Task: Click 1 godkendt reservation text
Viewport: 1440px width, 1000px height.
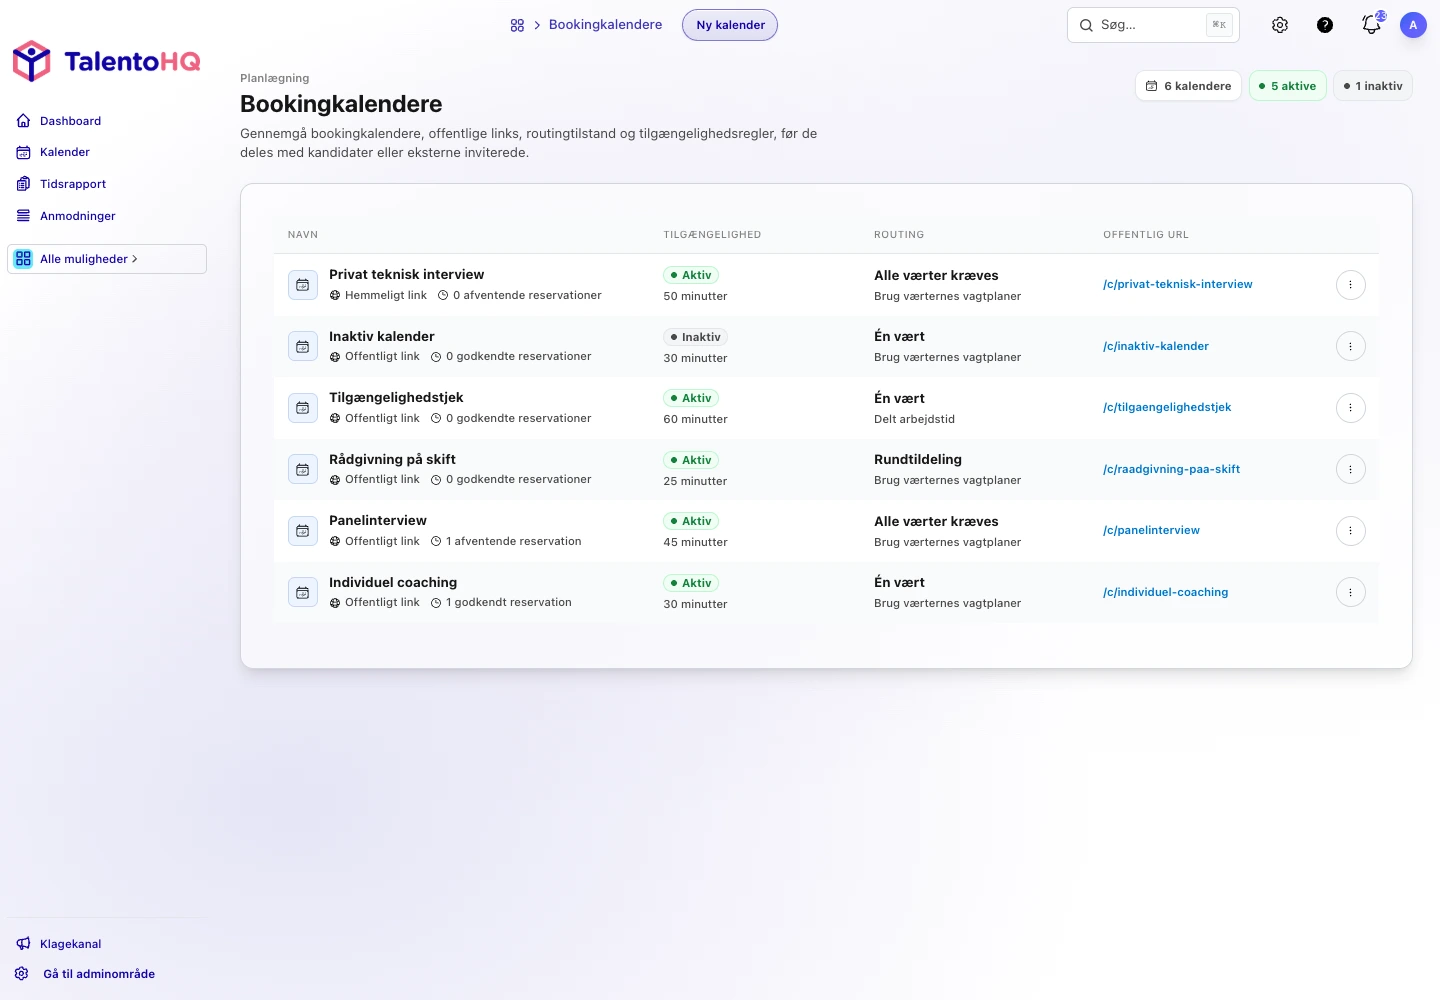Action: coord(508,602)
